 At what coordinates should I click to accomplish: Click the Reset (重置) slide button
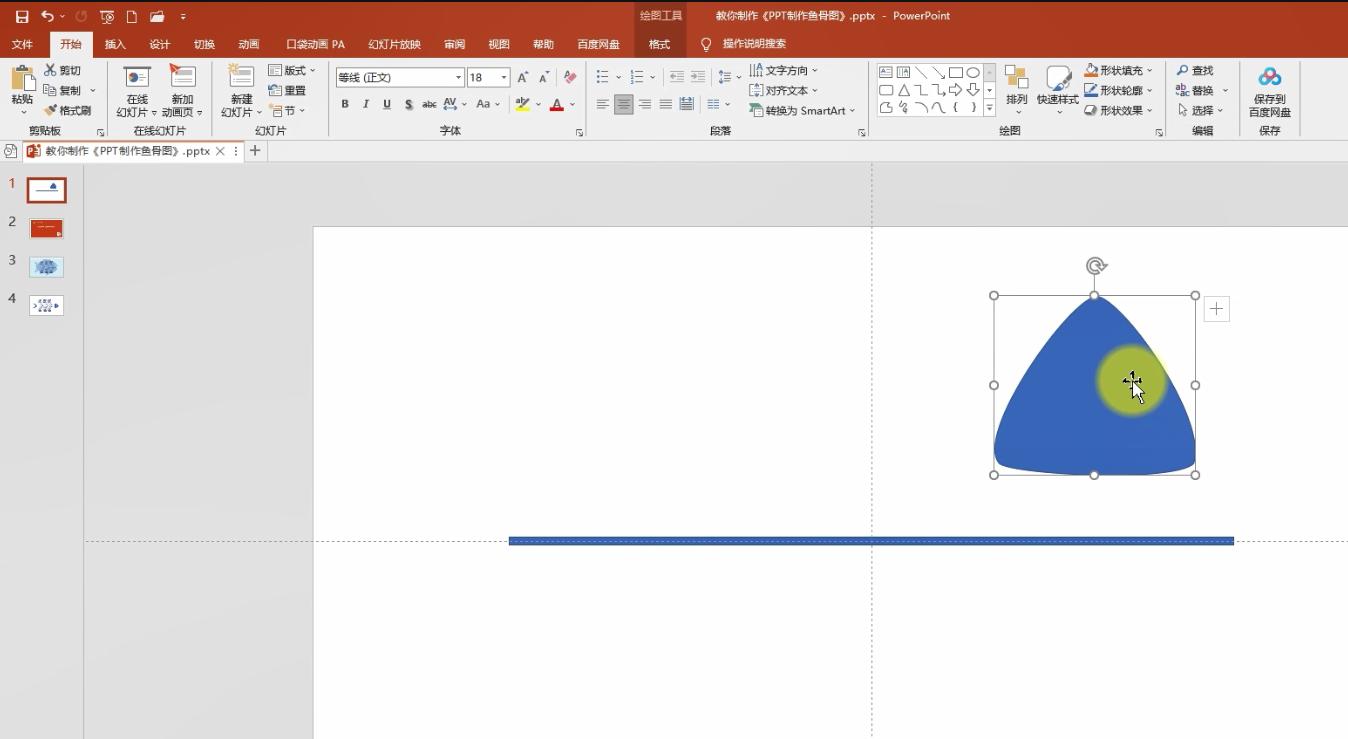click(x=287, y=90)
